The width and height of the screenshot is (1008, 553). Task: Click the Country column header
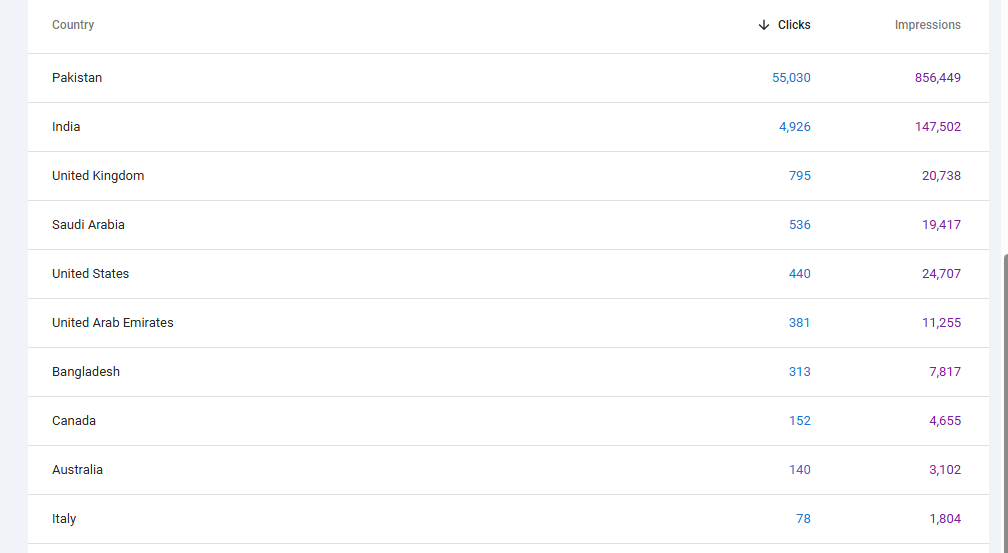(x=73, y=25)
